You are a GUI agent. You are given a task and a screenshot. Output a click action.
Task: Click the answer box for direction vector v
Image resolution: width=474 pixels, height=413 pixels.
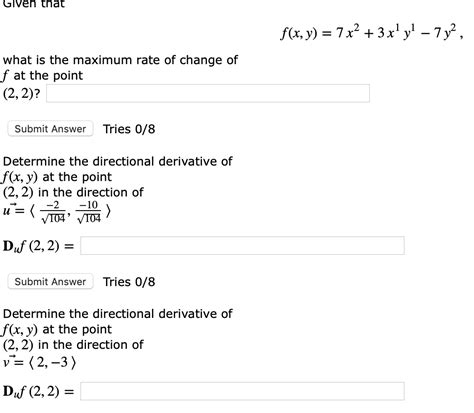coord(242,391)
